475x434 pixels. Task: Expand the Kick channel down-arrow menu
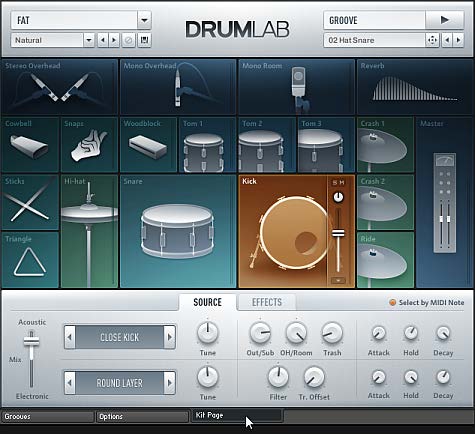[338, 281]
